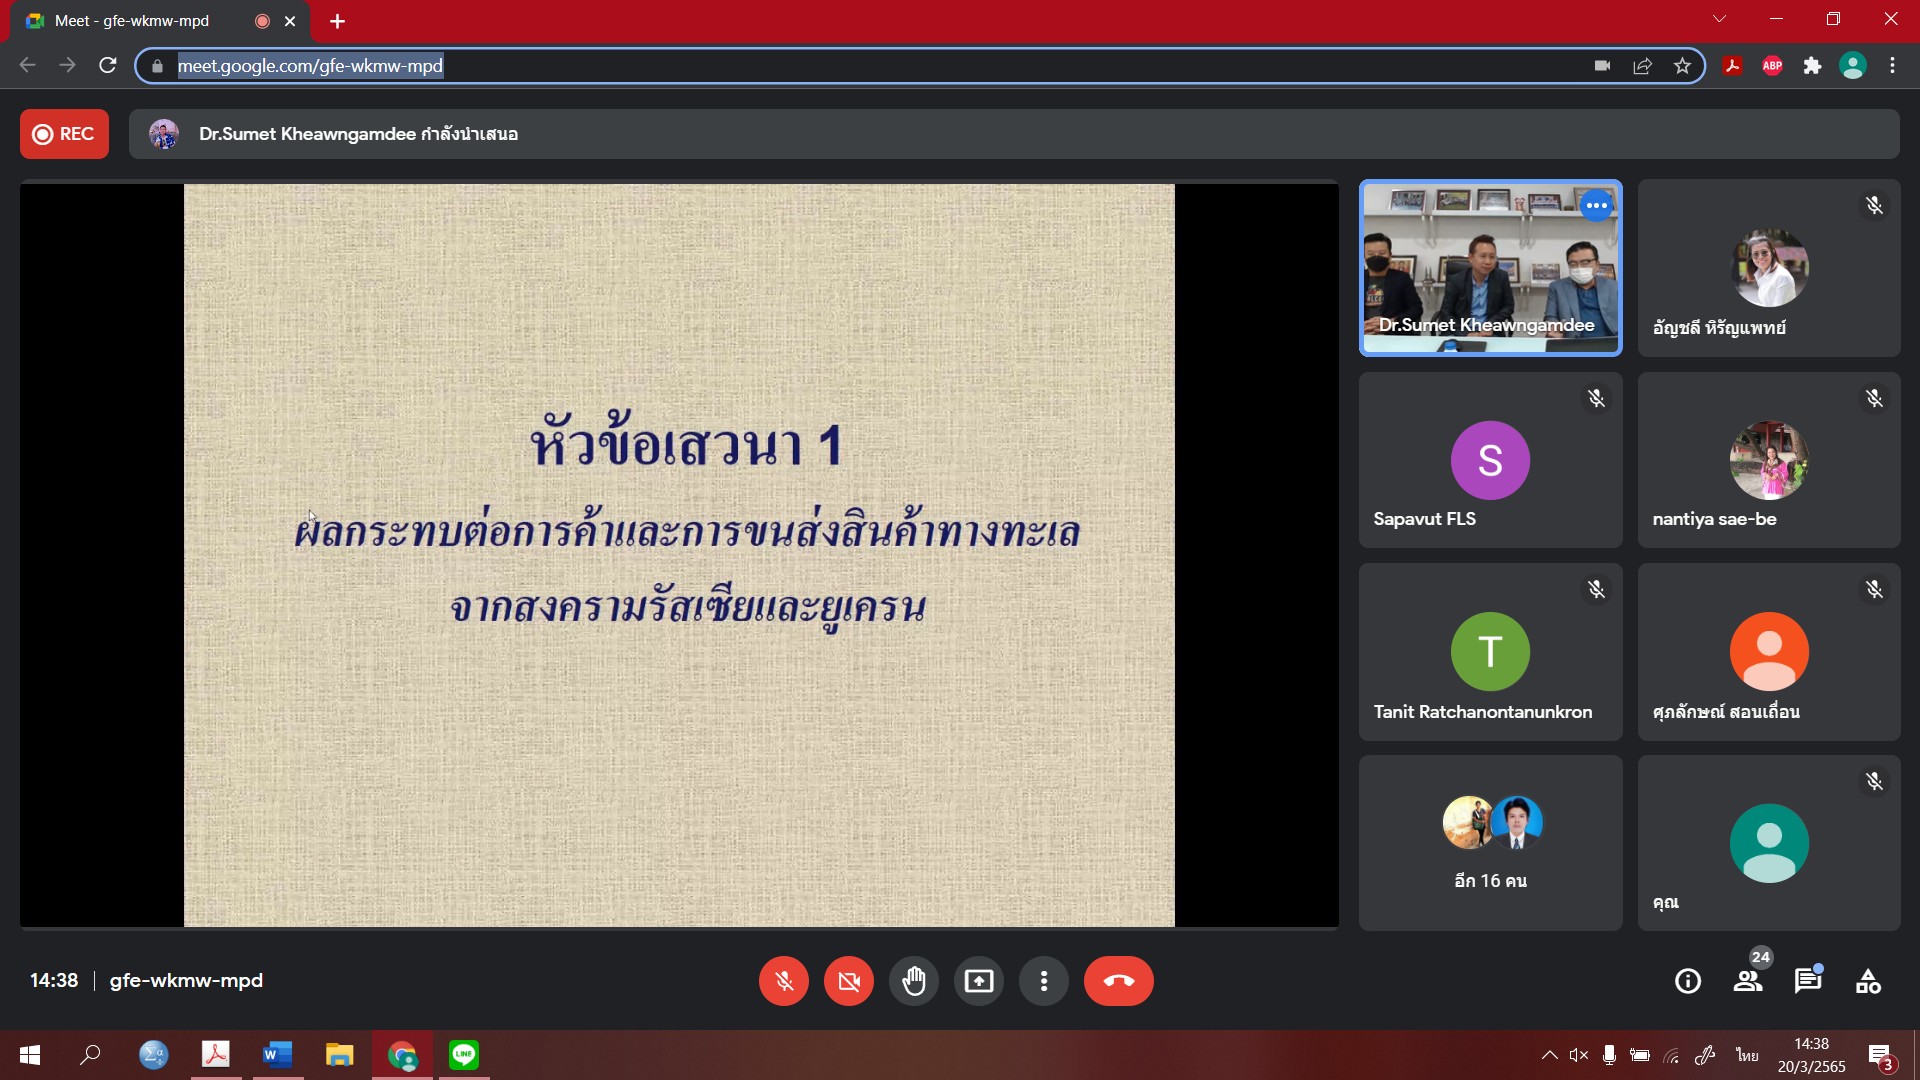This screenshot has width=1920, height=1080.
Task: Toggle the microphone mute button
Action: (x=784, y=981)
